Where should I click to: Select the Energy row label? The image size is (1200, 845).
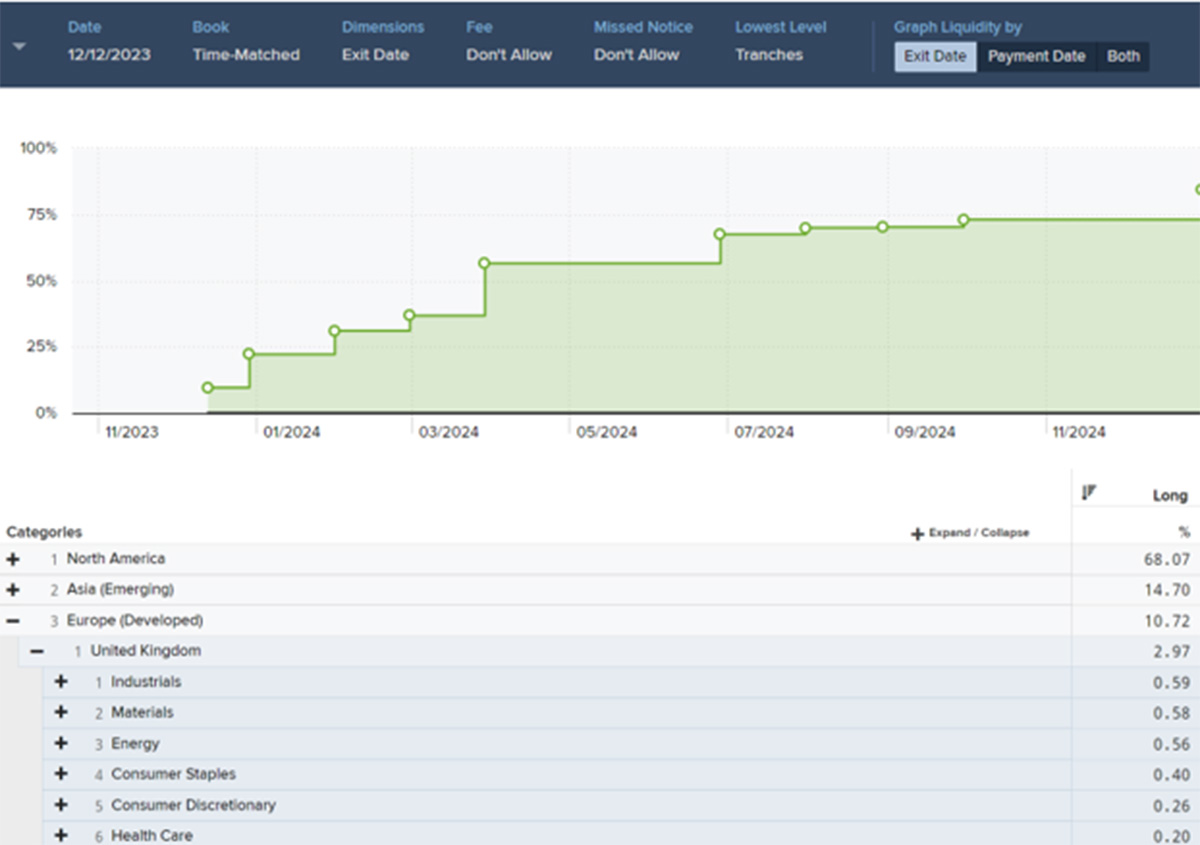(x=135, y=744)
